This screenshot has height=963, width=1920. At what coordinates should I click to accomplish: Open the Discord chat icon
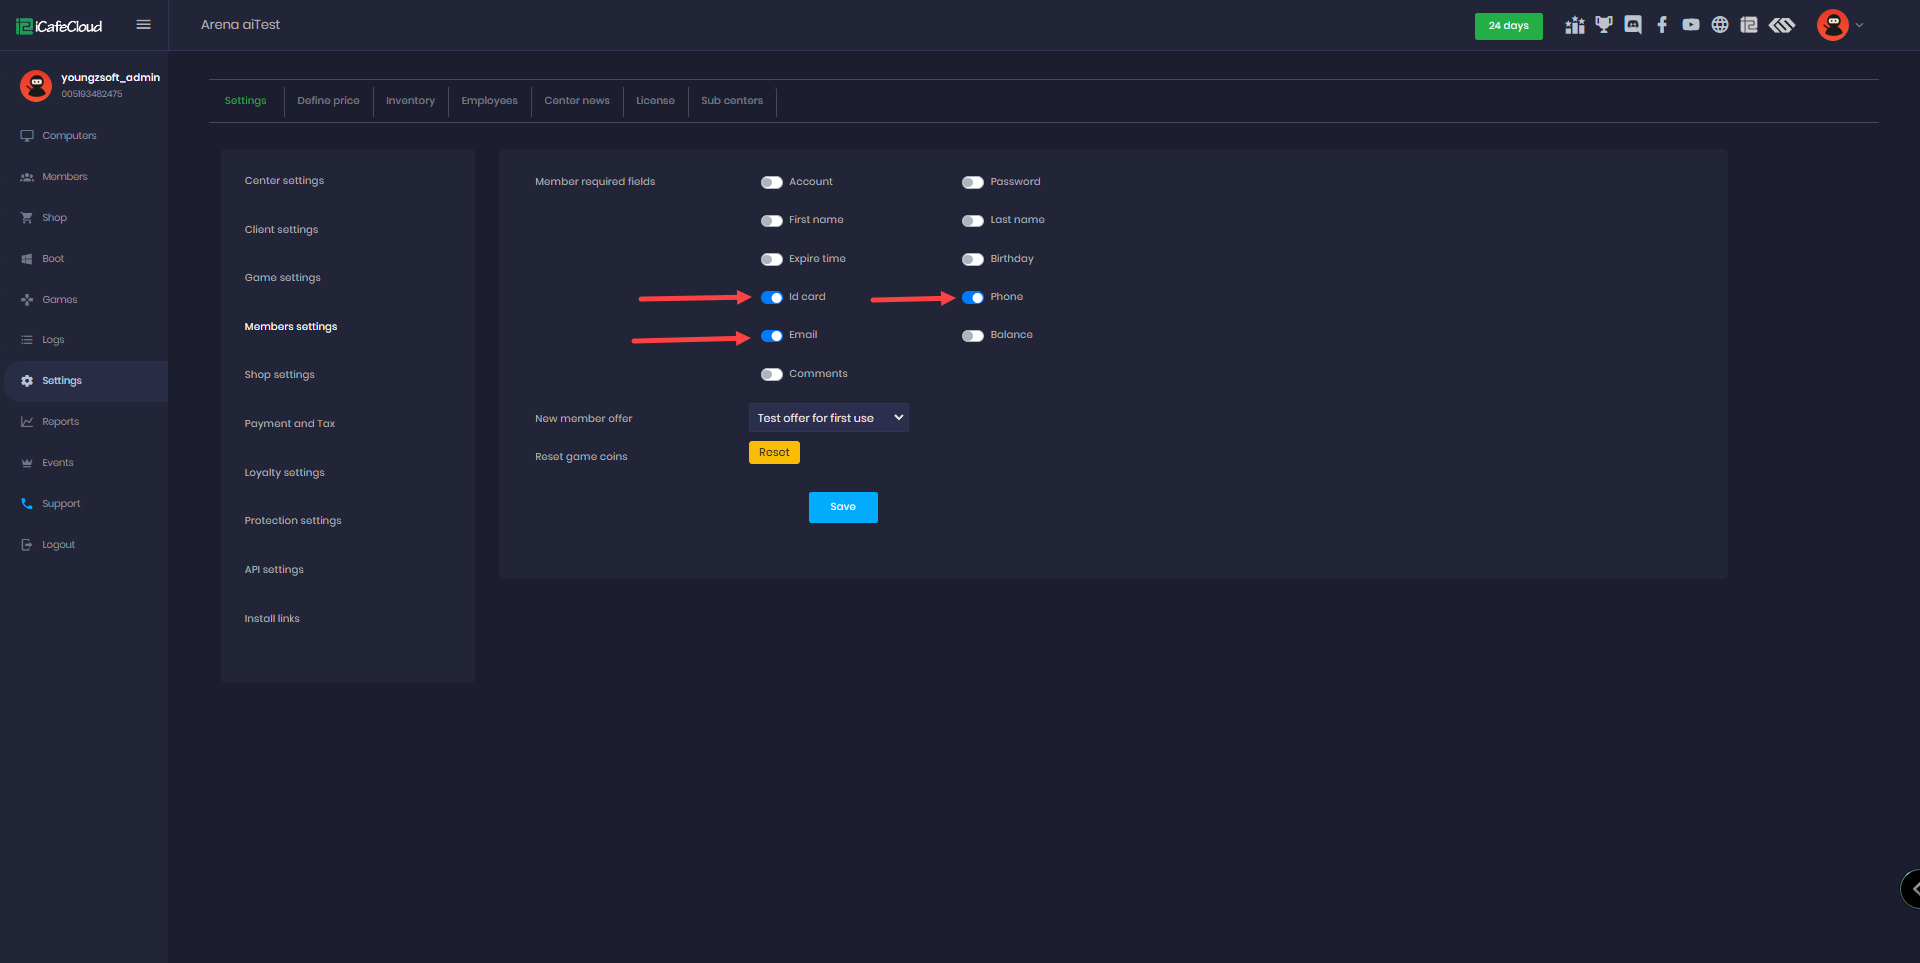pos(1633,25)
